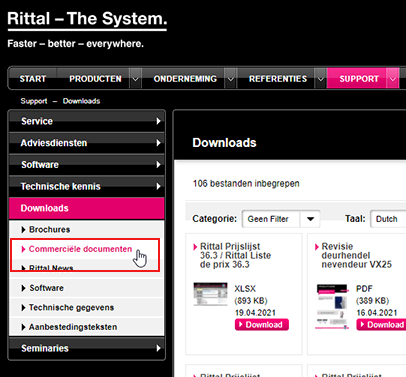
Task: Download the XLSX Rittal Prijslijst file
Action: (x=262, y=325)
